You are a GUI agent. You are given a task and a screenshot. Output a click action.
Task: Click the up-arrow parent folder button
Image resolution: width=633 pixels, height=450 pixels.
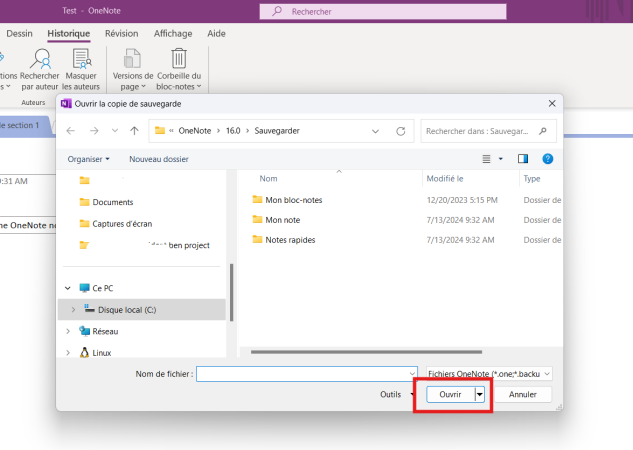tap(131, 131)
